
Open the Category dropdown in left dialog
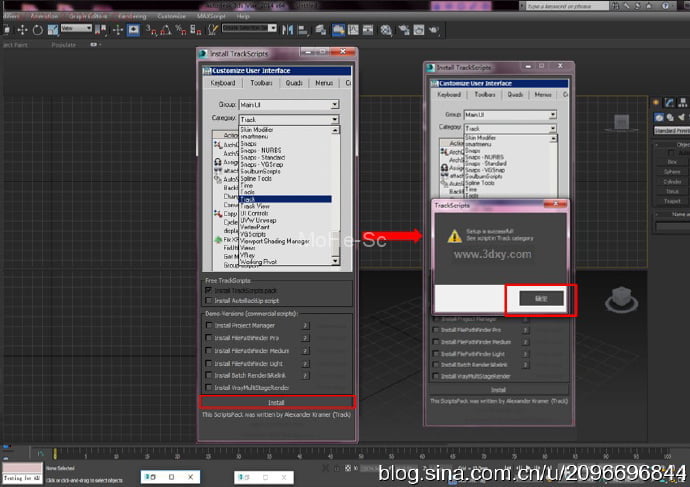pyautogui.click(x=334, y=119)
